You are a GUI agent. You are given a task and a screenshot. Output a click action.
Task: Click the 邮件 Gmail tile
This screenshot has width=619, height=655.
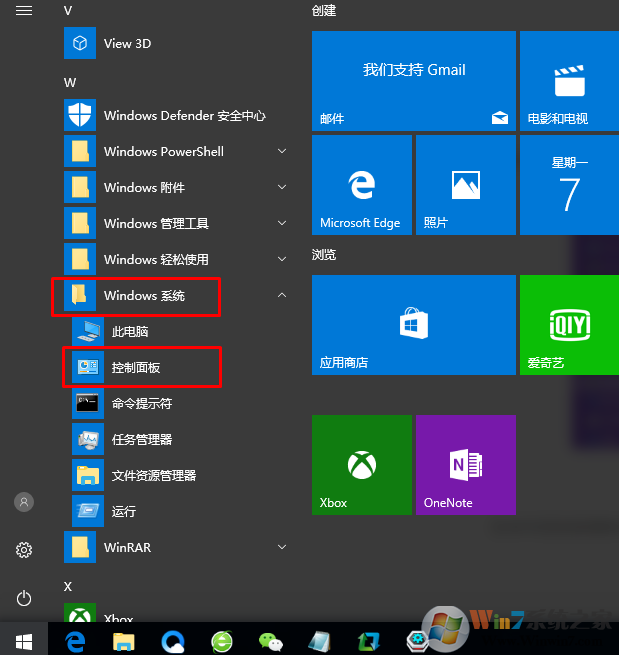[413, 80]
